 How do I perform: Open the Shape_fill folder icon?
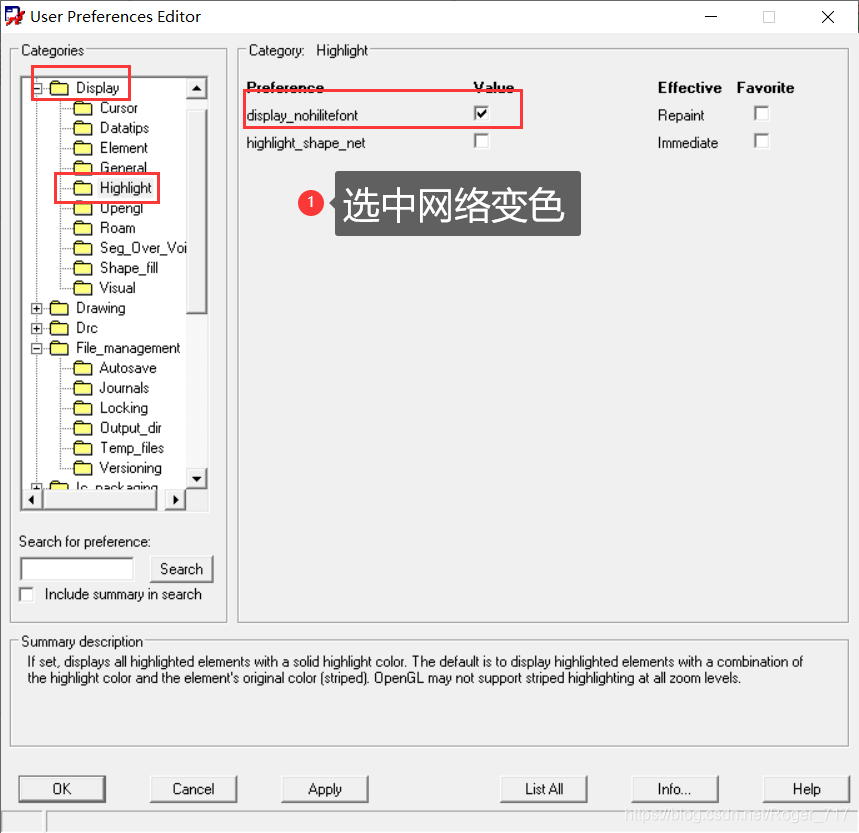tap(82, 268)
